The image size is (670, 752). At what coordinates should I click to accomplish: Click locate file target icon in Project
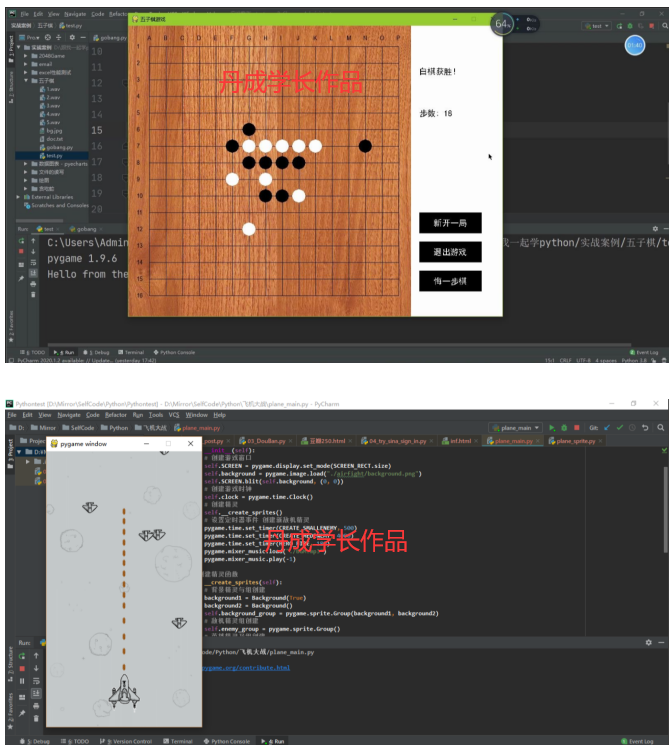47,37
